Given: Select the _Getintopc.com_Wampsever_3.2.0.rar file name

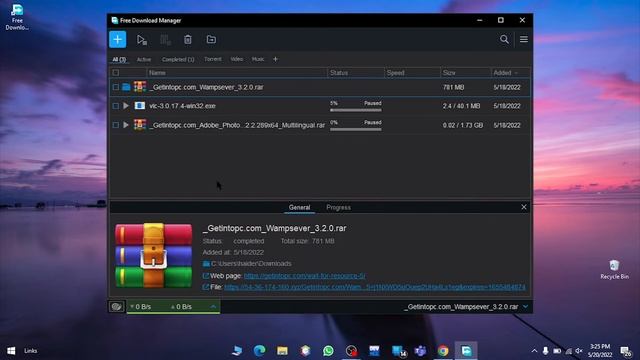Looking at the screenshot, I should pos(207,87).
